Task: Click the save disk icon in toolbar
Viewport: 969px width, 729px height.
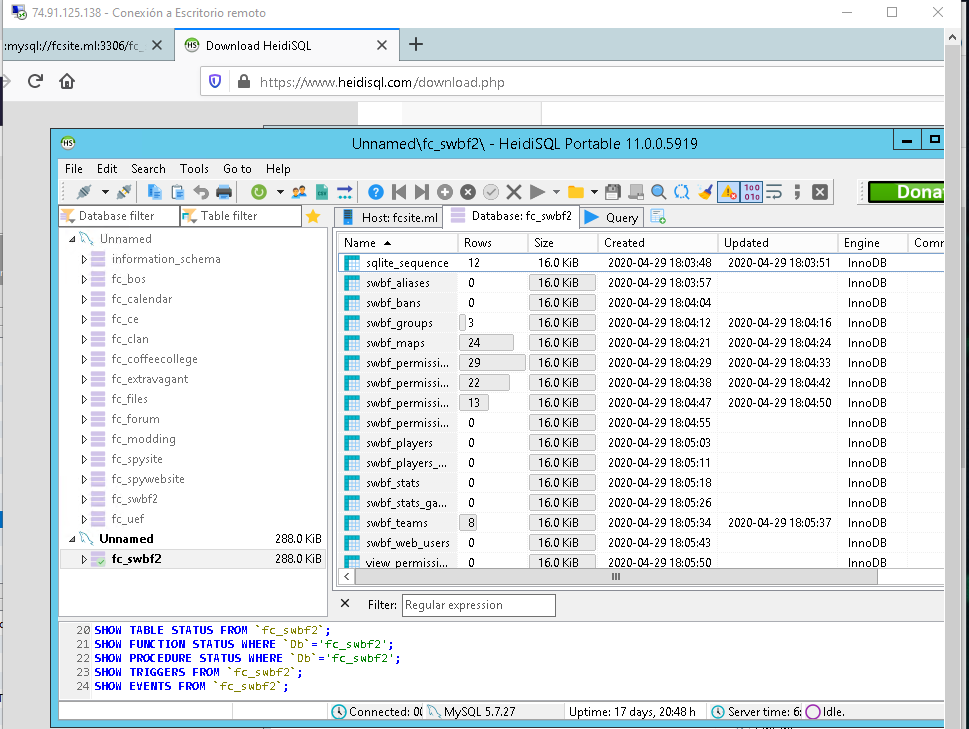Action: click(x=613, y=192)
